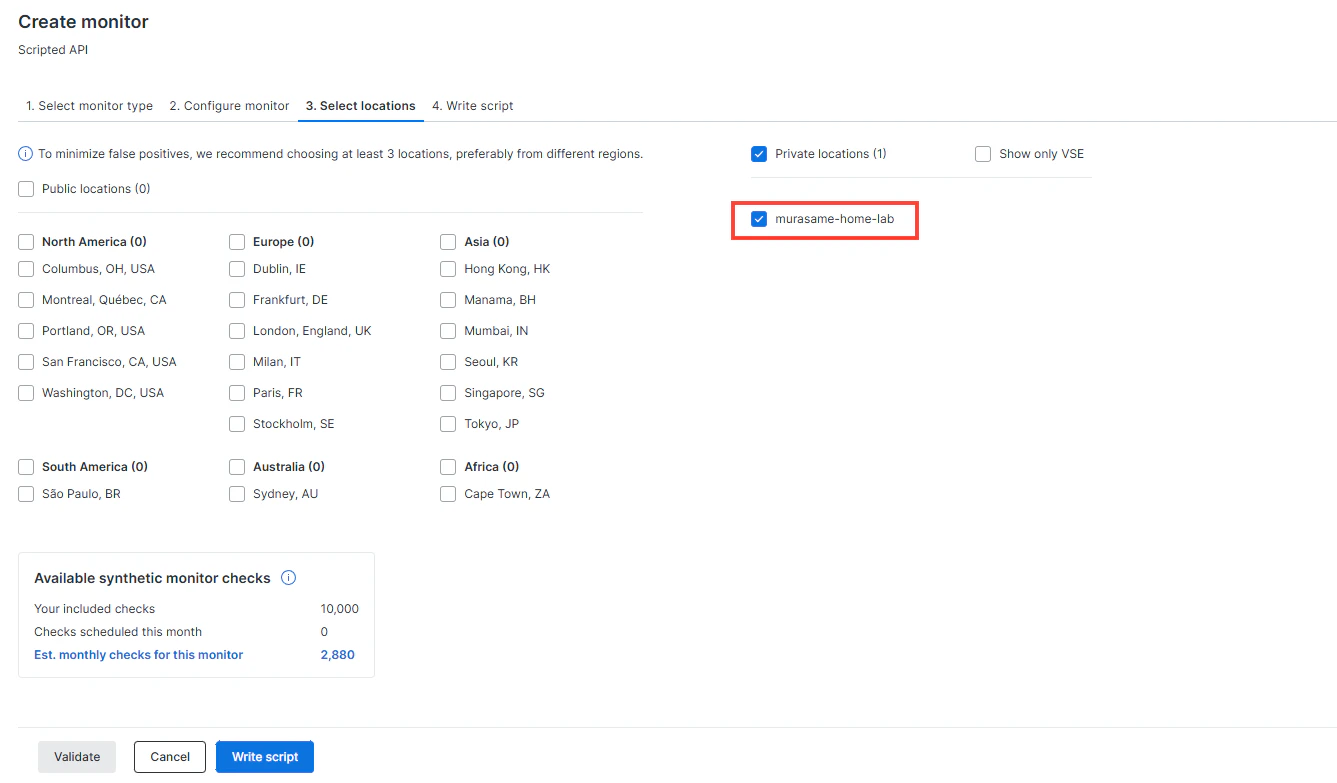Check the Europe region checkbox

tap(237, 242)
